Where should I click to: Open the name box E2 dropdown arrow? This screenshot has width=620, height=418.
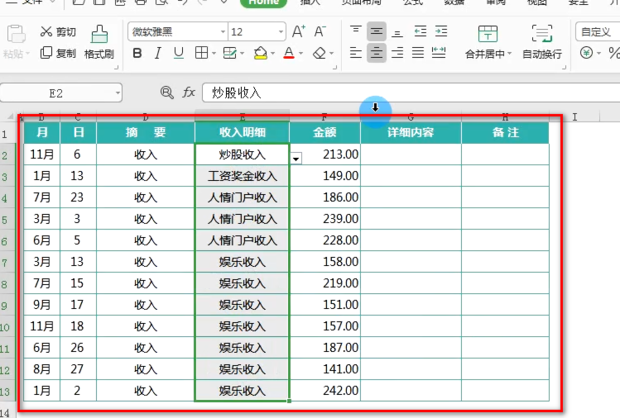click(x=117, y=93)
